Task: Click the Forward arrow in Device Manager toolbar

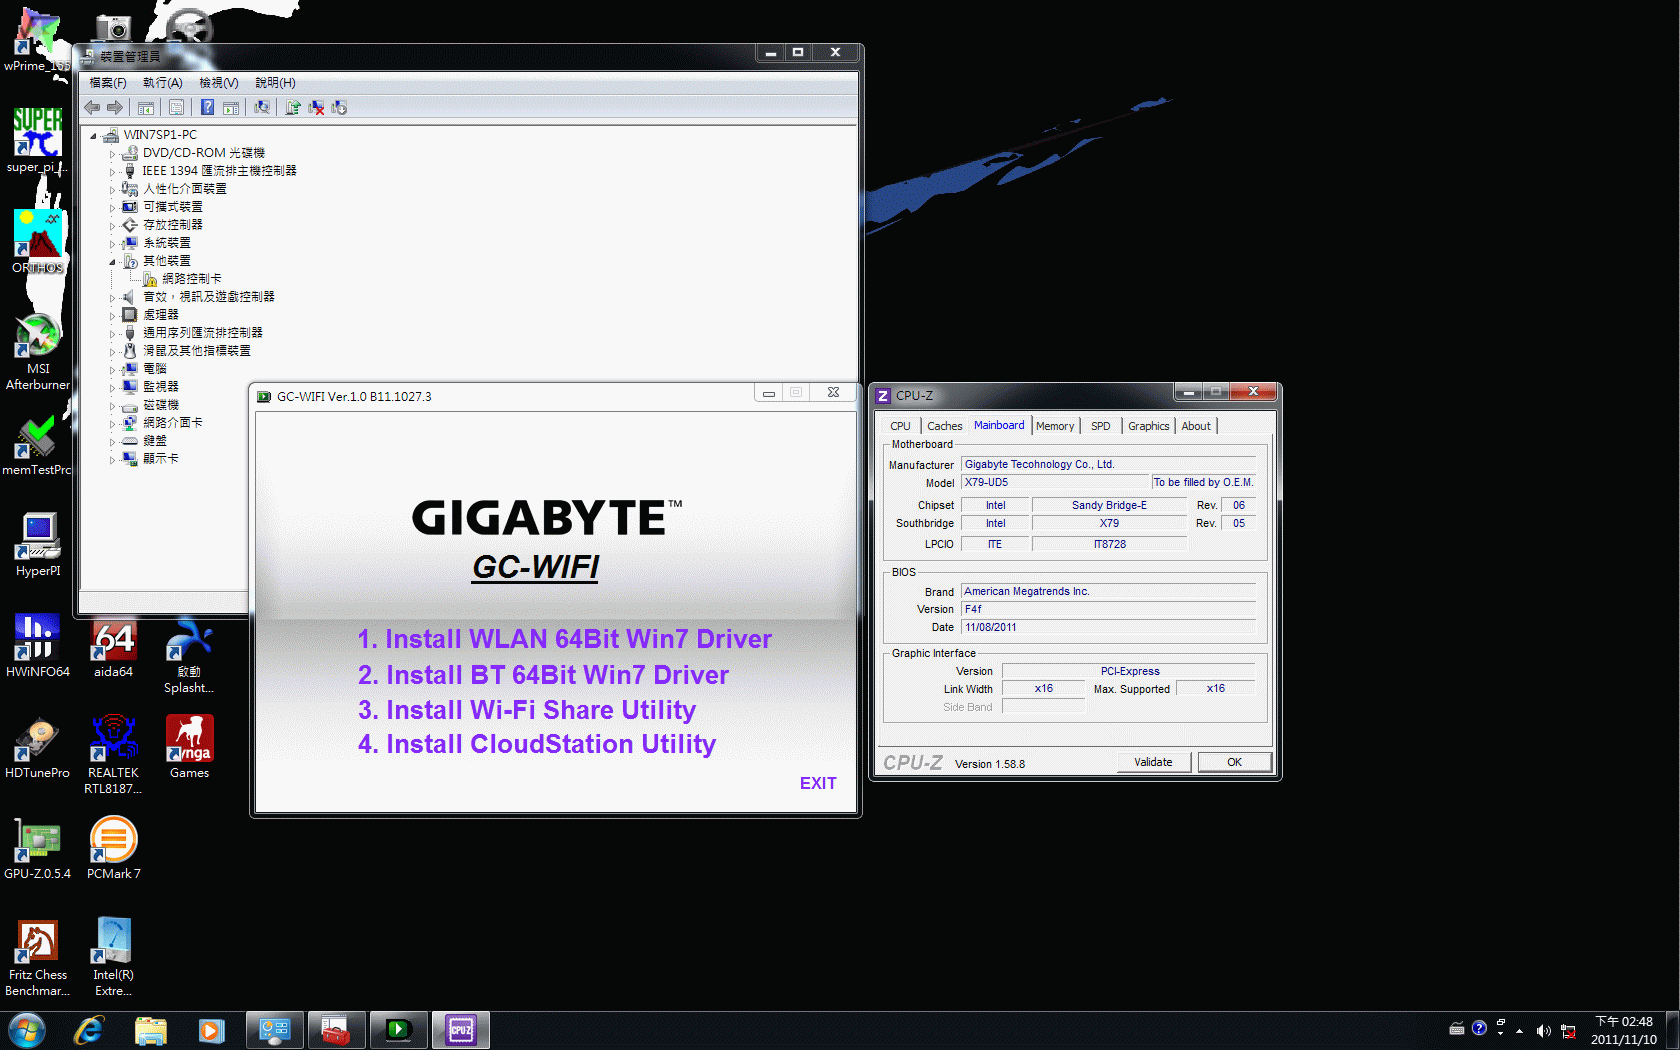Action: (115, 107)
